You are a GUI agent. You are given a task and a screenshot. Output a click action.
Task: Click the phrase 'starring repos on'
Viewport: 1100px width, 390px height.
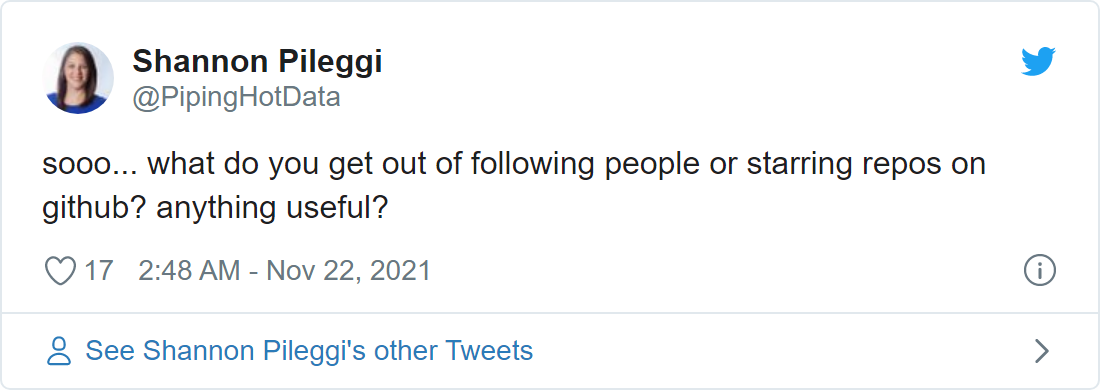point(866,165)
